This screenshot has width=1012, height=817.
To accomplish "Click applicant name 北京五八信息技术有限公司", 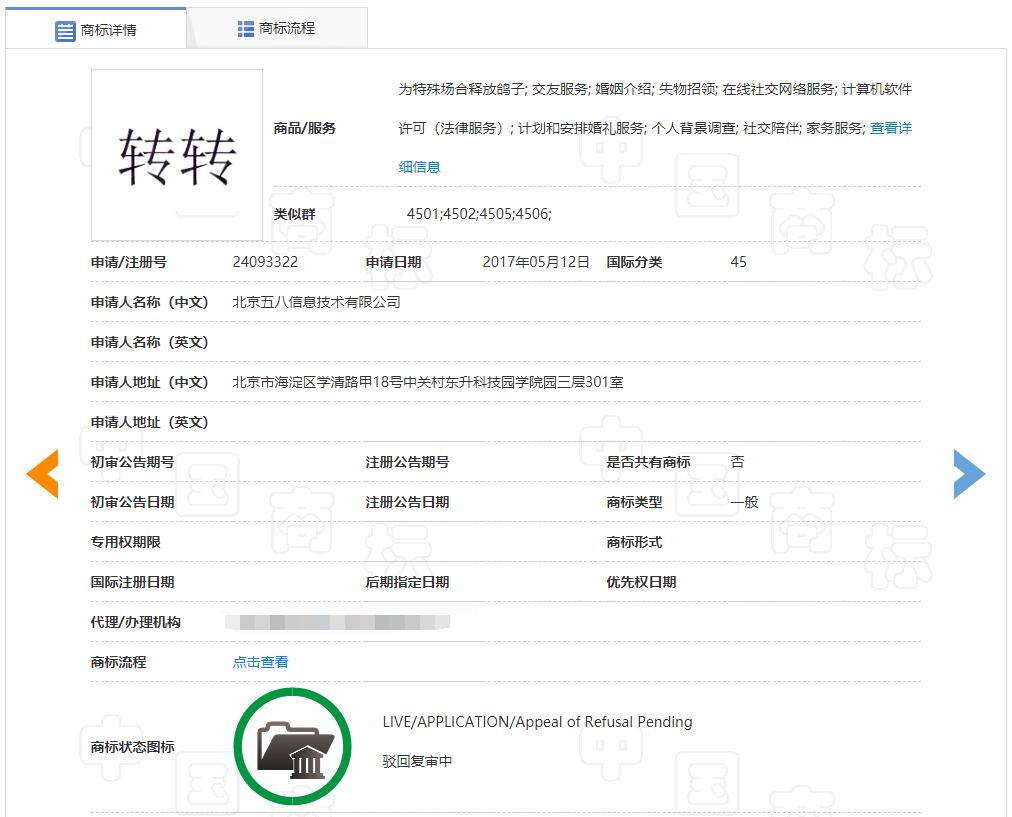I will (316, 302).
